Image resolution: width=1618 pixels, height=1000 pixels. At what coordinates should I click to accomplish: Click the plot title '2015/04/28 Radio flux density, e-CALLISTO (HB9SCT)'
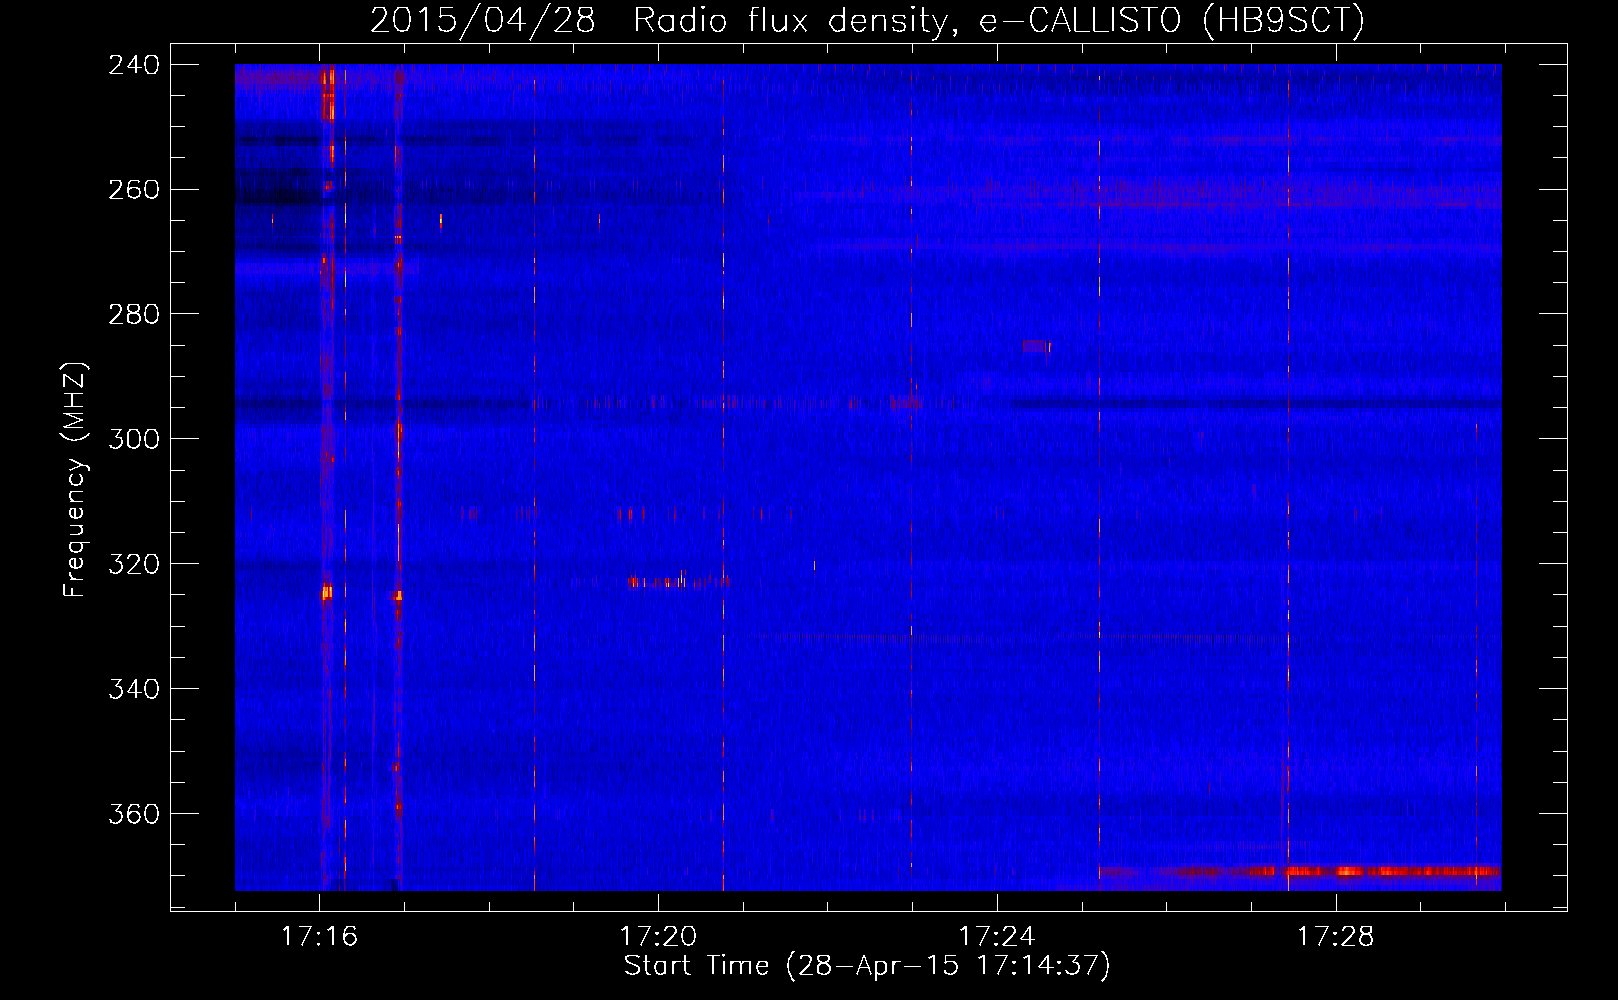[867, 20]
